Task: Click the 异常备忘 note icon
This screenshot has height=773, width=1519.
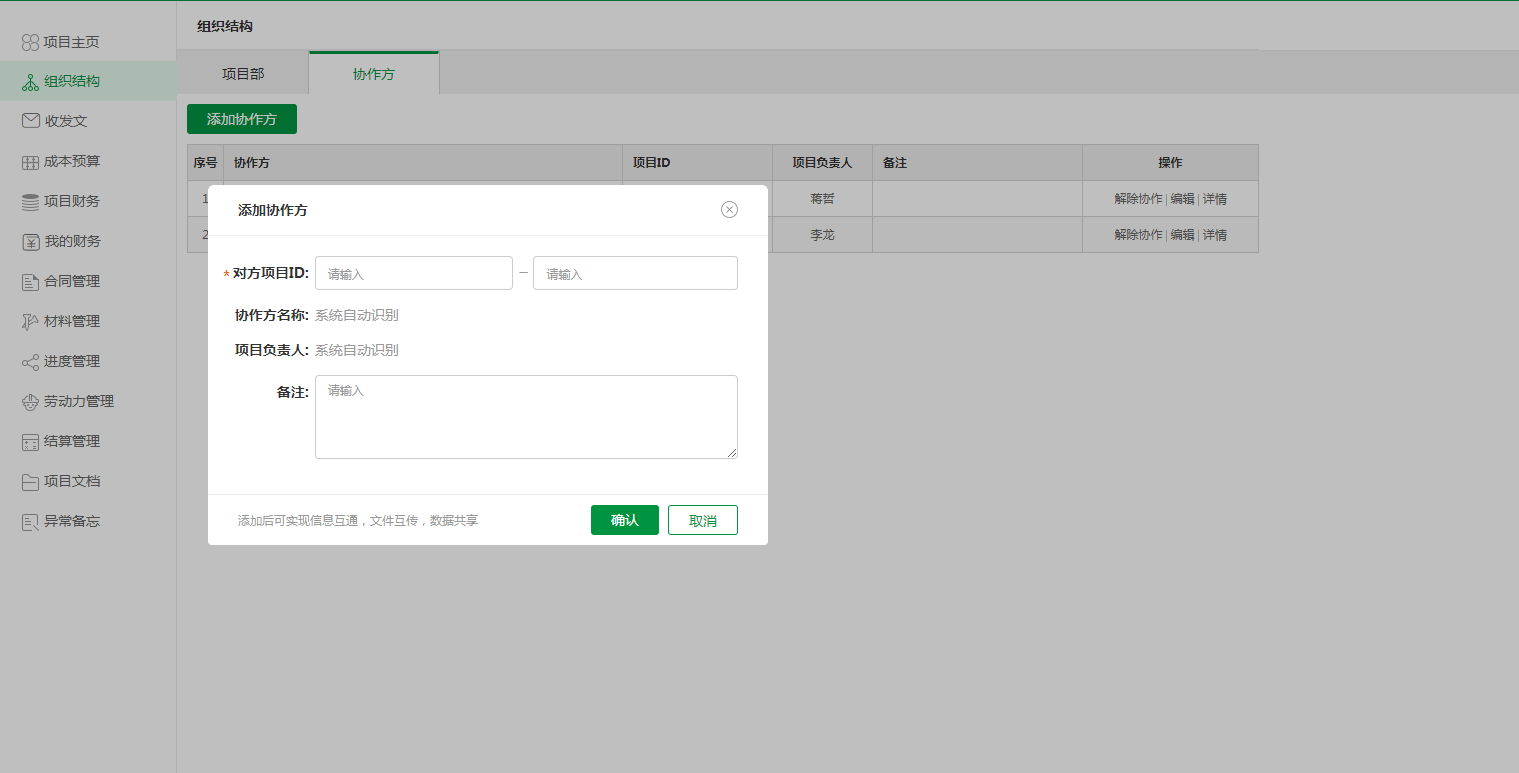Action: tap(30, 522)
